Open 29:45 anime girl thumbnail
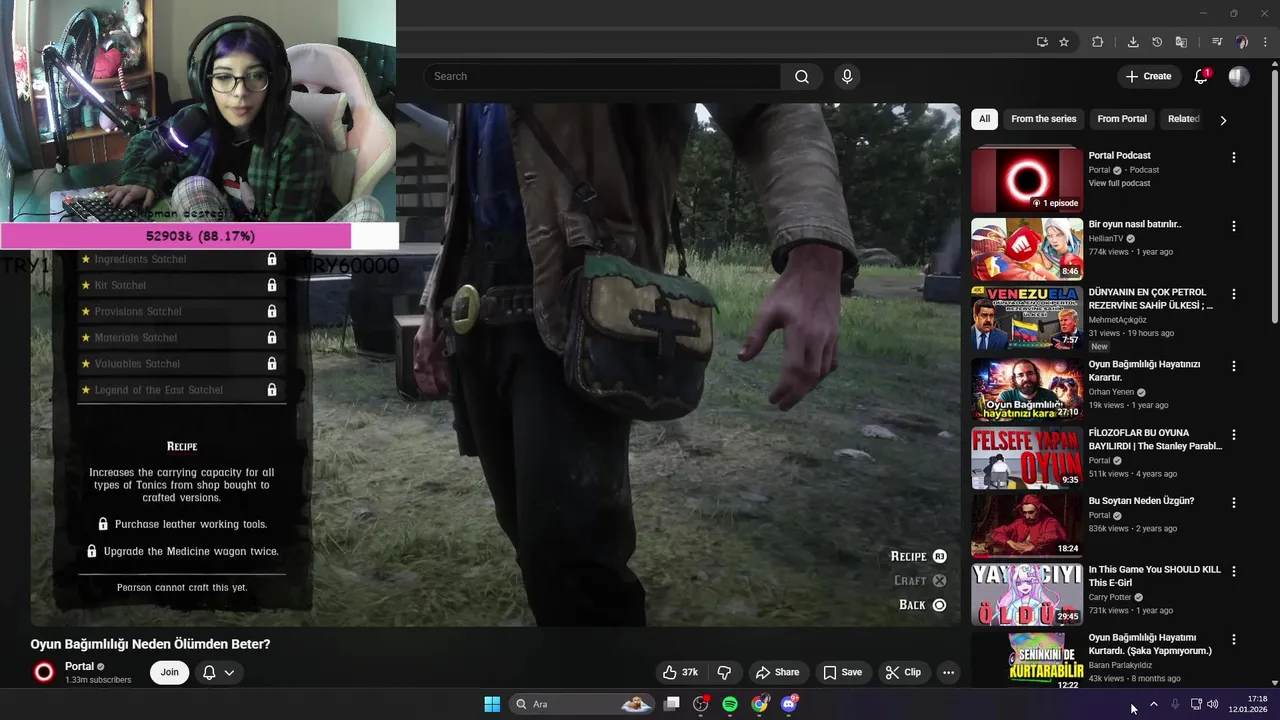This screenshot has width=1280, height=720. click(x=1027, y=594)
